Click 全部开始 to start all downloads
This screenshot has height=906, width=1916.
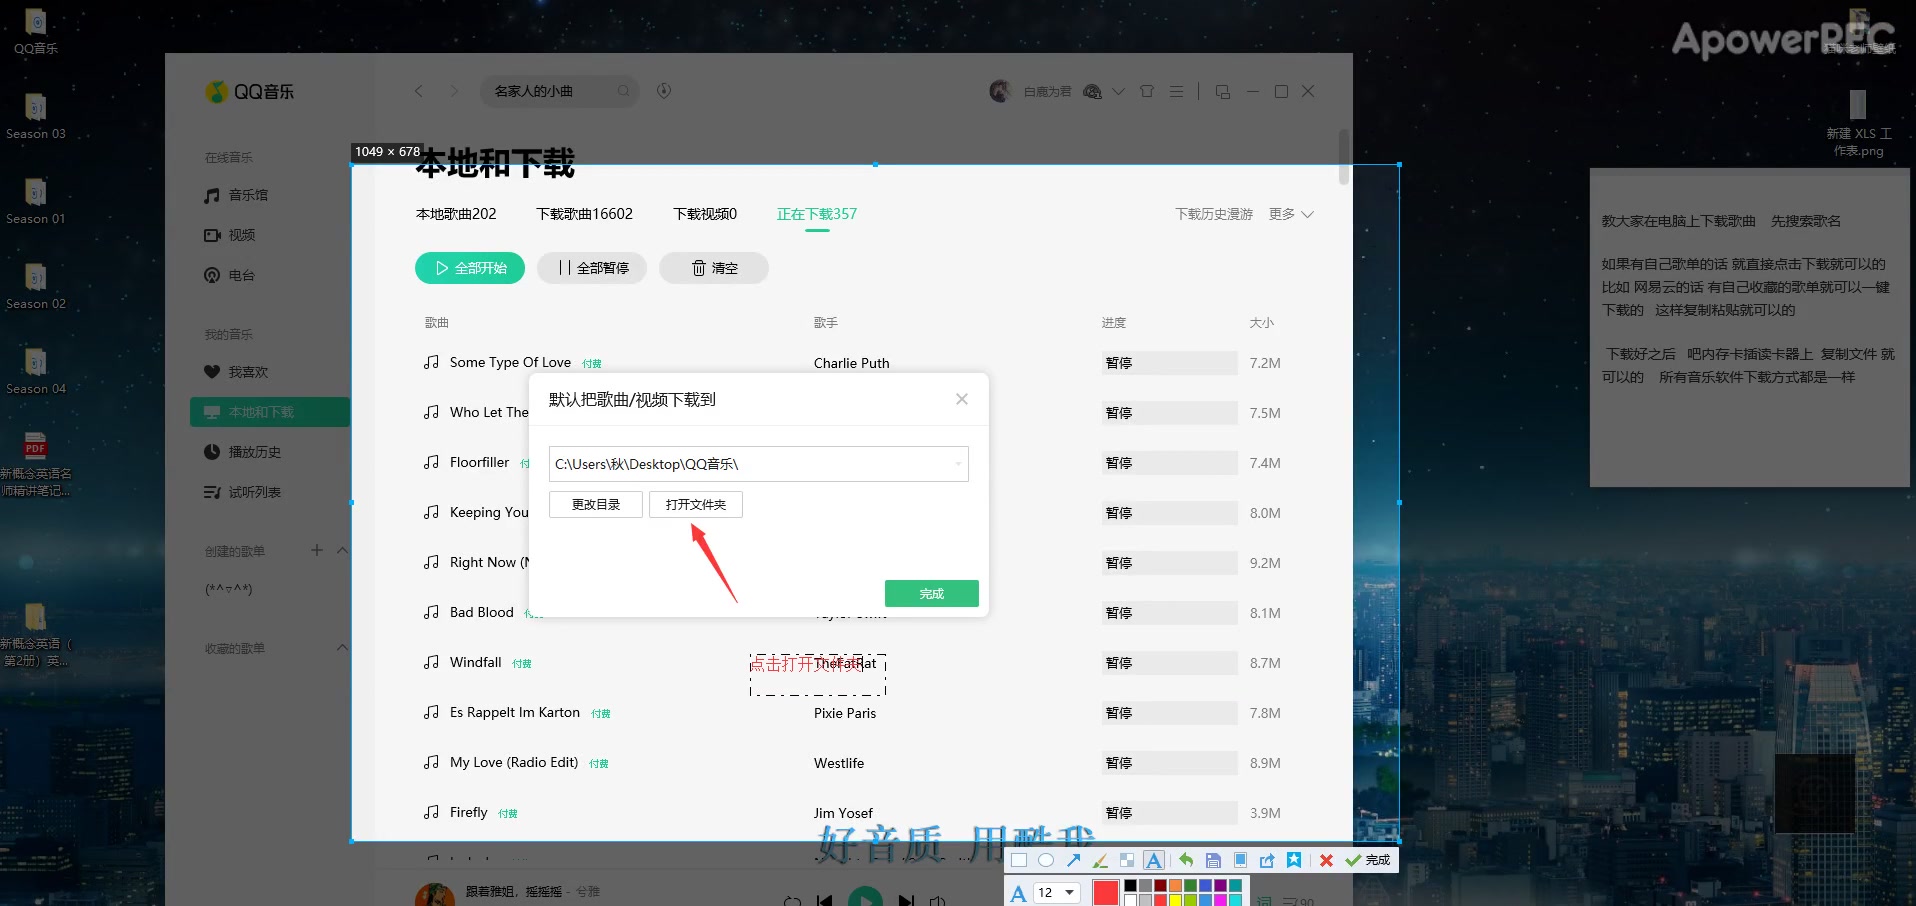pos(470,268)
